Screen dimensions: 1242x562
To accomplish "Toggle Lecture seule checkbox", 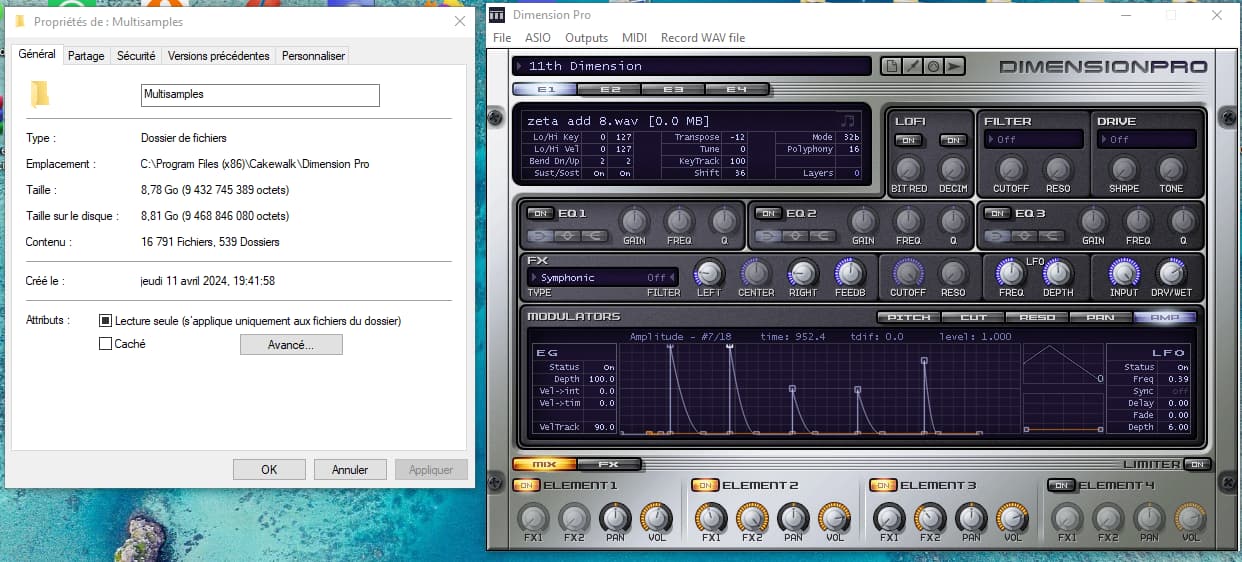I will [105, 321].
